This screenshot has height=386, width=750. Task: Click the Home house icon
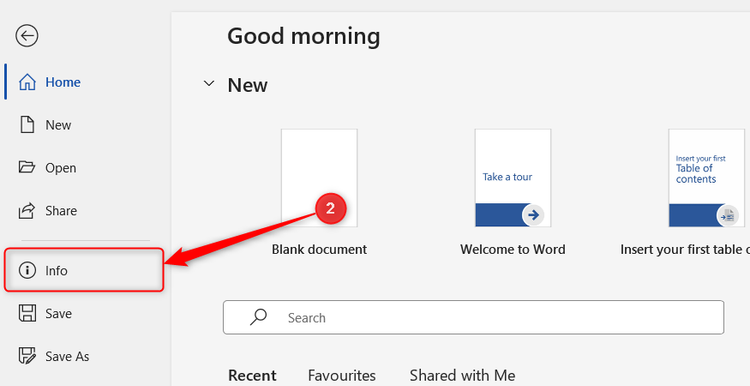click(27, 82)
